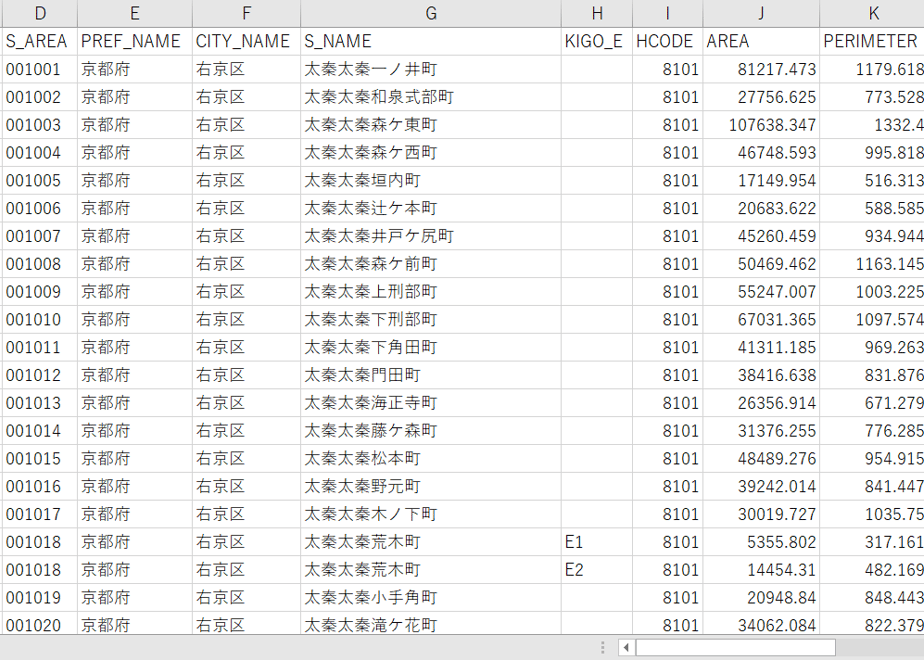
Task: Select column K header
Action: click(872, 13)
